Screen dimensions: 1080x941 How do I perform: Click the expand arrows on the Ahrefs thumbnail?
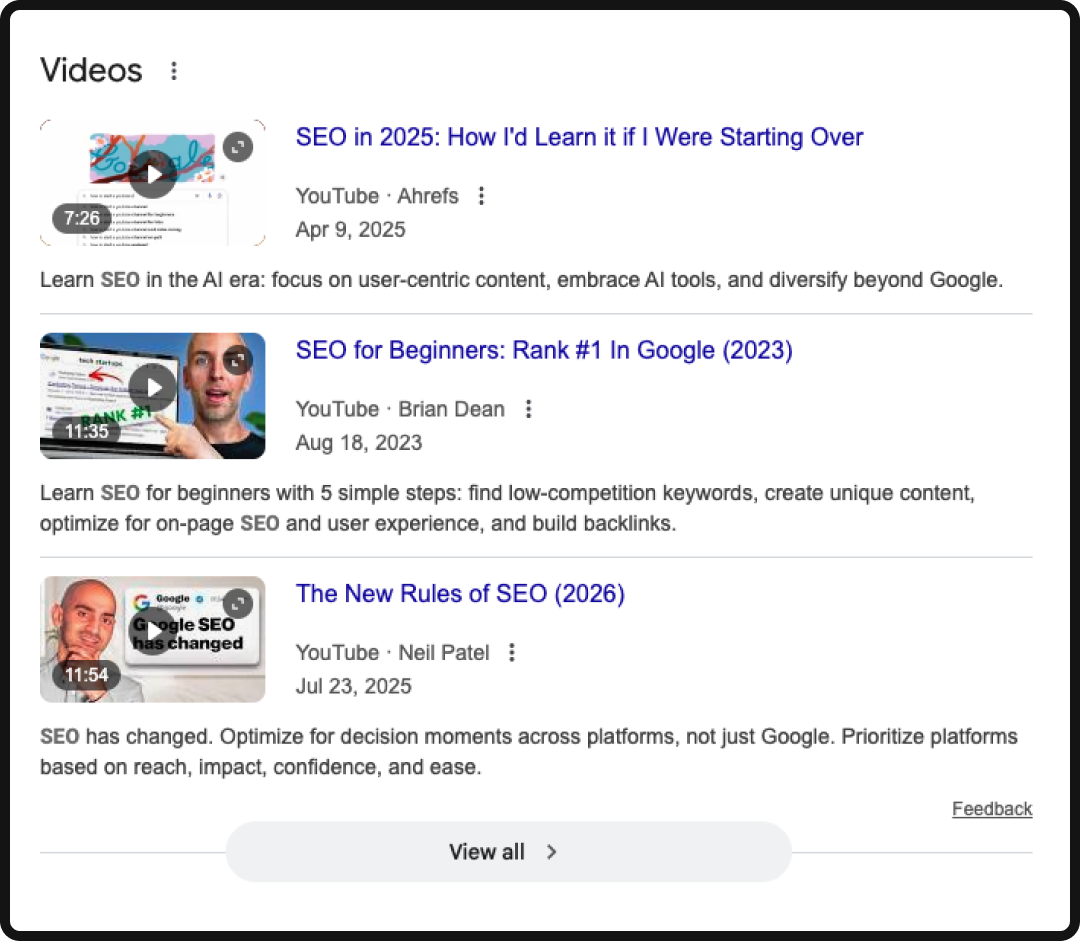[x=238, y=147]
